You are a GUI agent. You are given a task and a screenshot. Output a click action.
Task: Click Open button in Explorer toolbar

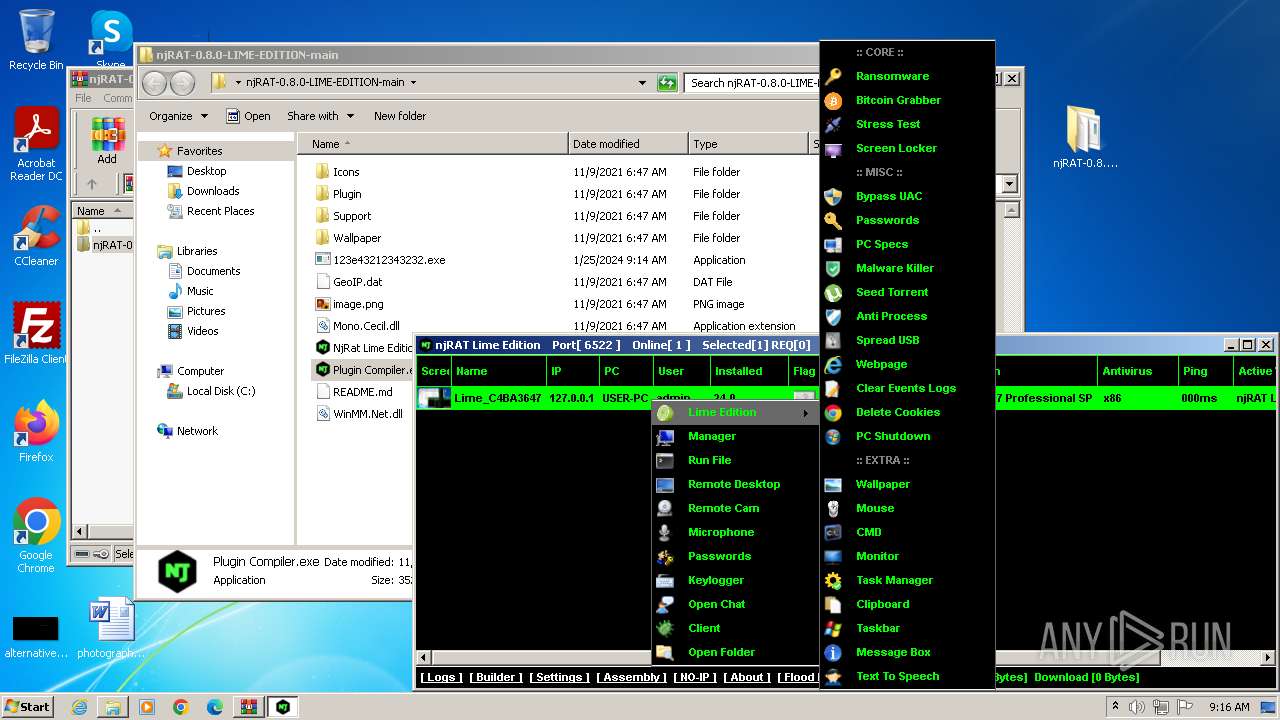point(248,116)
